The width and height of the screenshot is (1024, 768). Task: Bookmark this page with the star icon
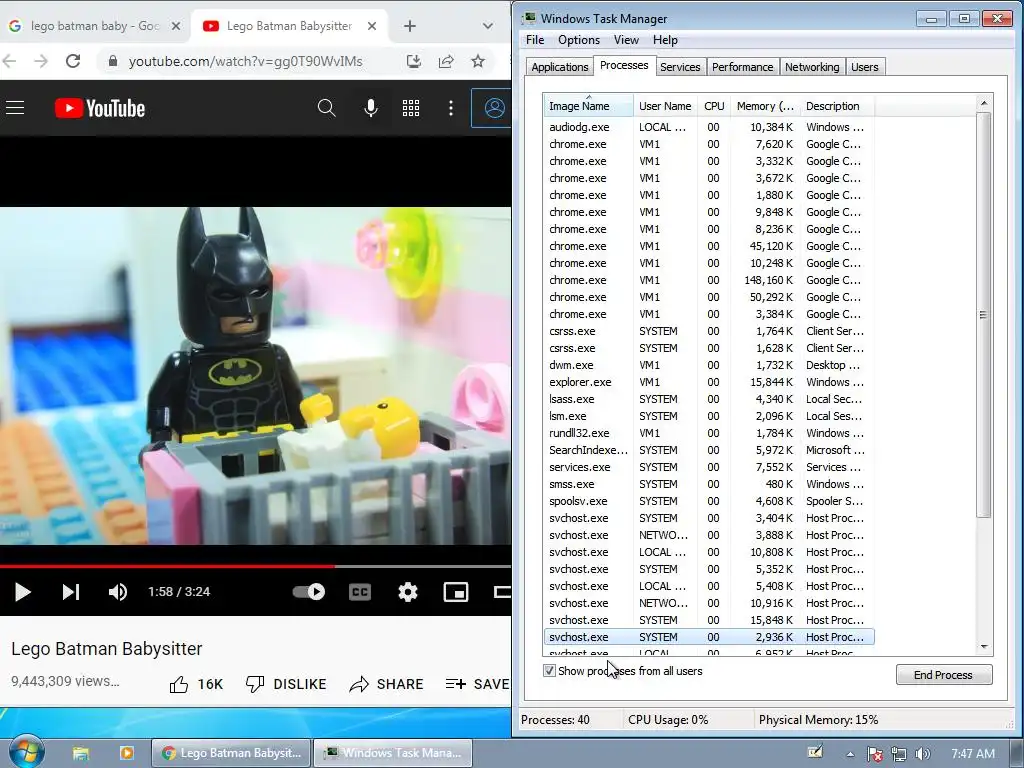(478, 61)
